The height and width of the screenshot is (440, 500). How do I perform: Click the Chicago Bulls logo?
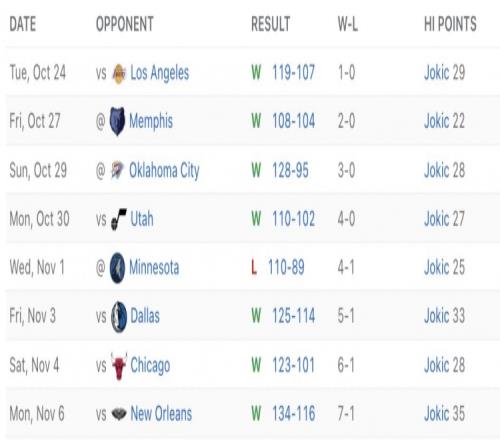pos(119,366)
